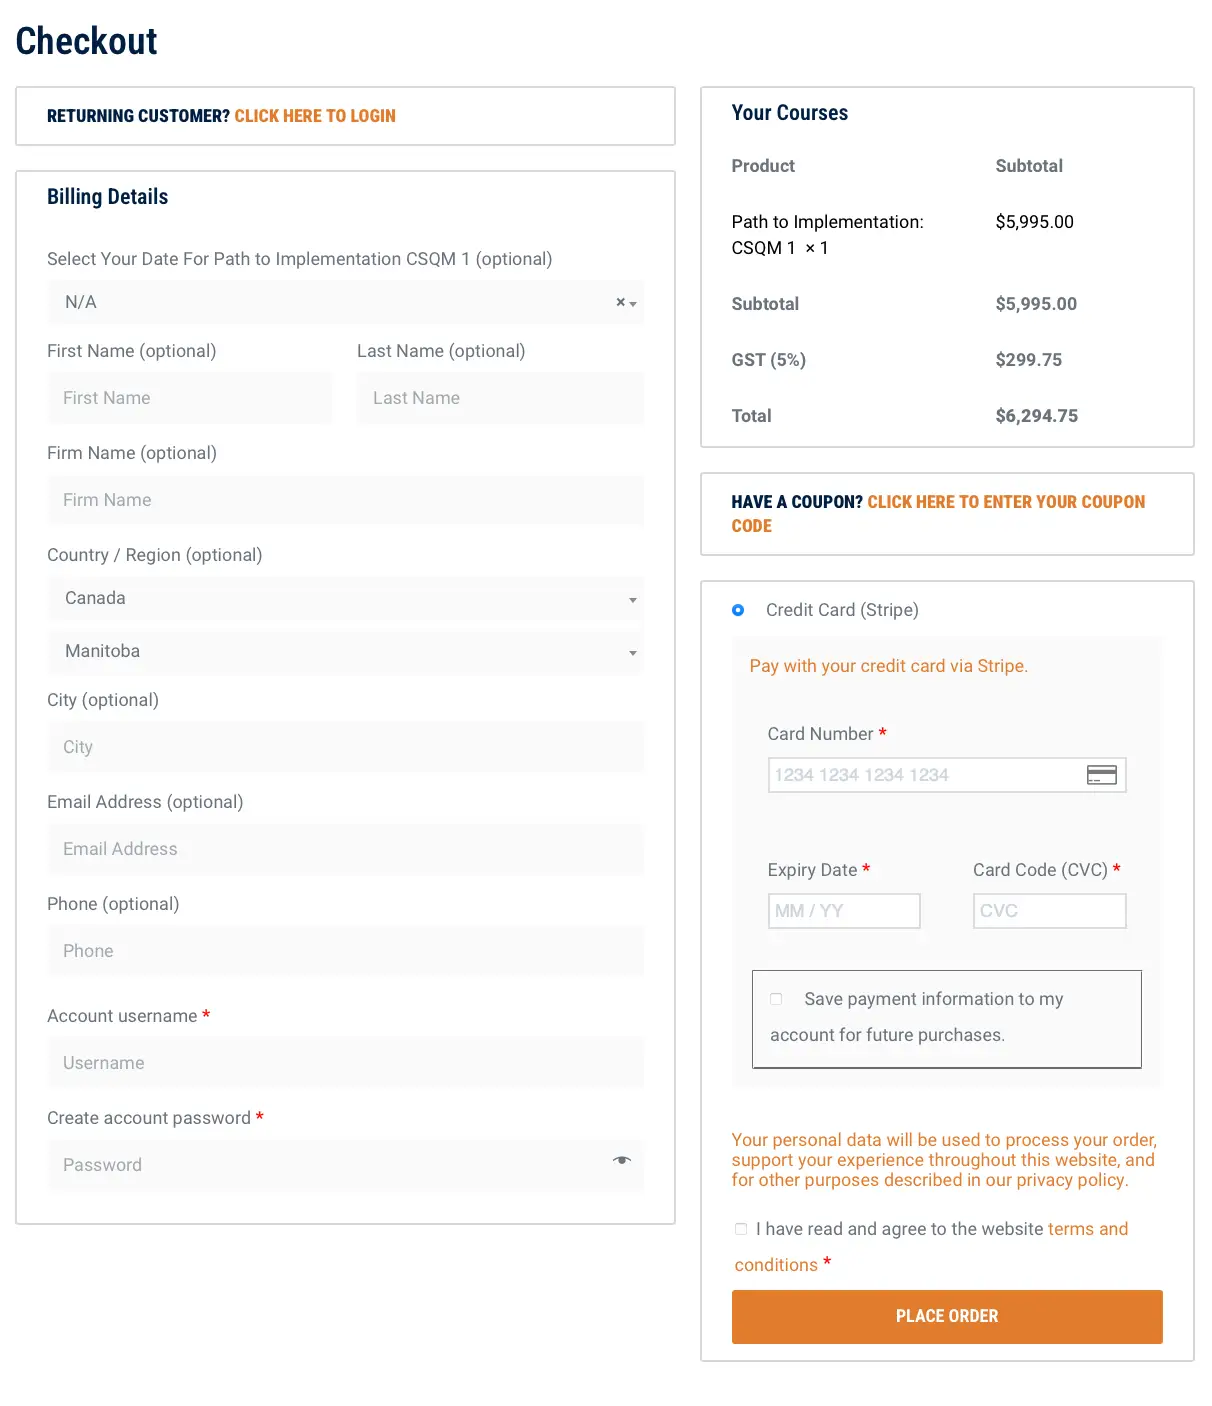Image resolution: width=1212 pixels, height=1406 pixels.
Task: Click the credit card icon in Card Number field
Action: point(1101,775)
